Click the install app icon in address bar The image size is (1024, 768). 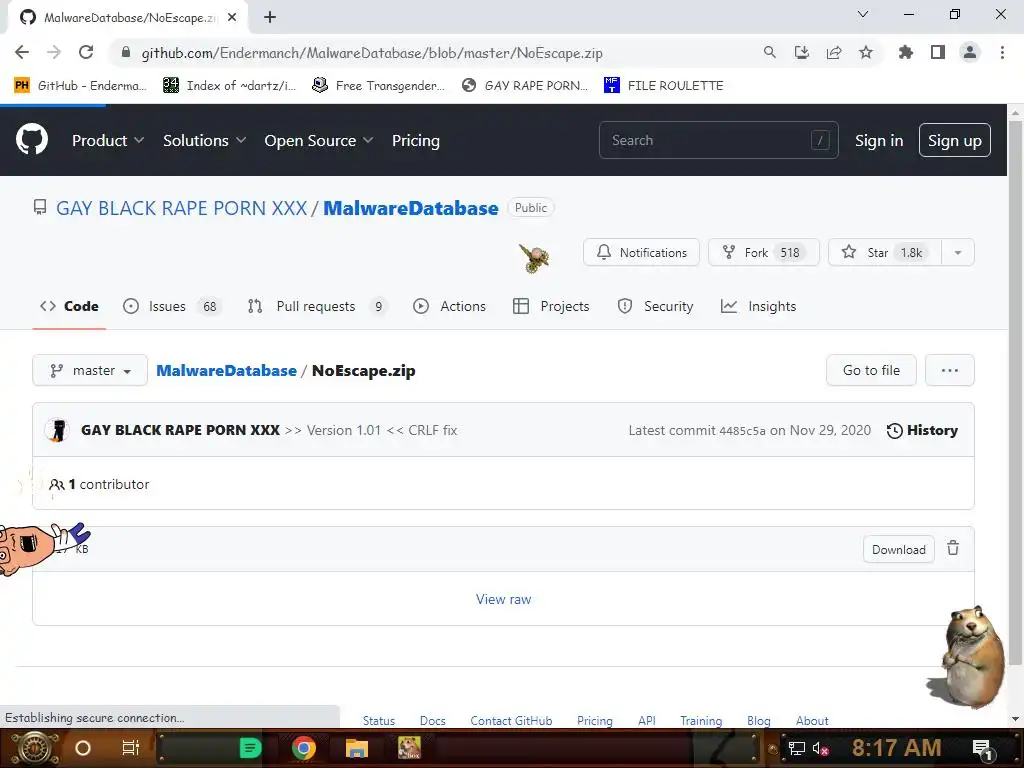(x=801, y=52)
